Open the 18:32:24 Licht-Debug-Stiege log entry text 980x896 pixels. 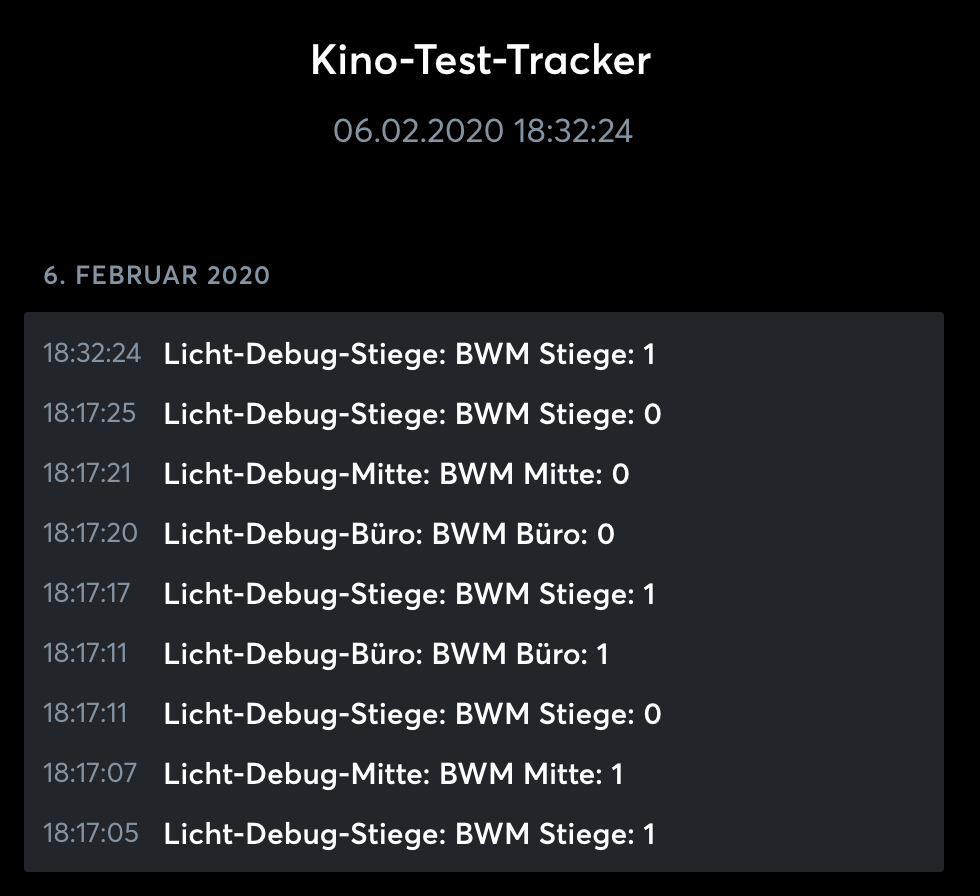point(409,354)
